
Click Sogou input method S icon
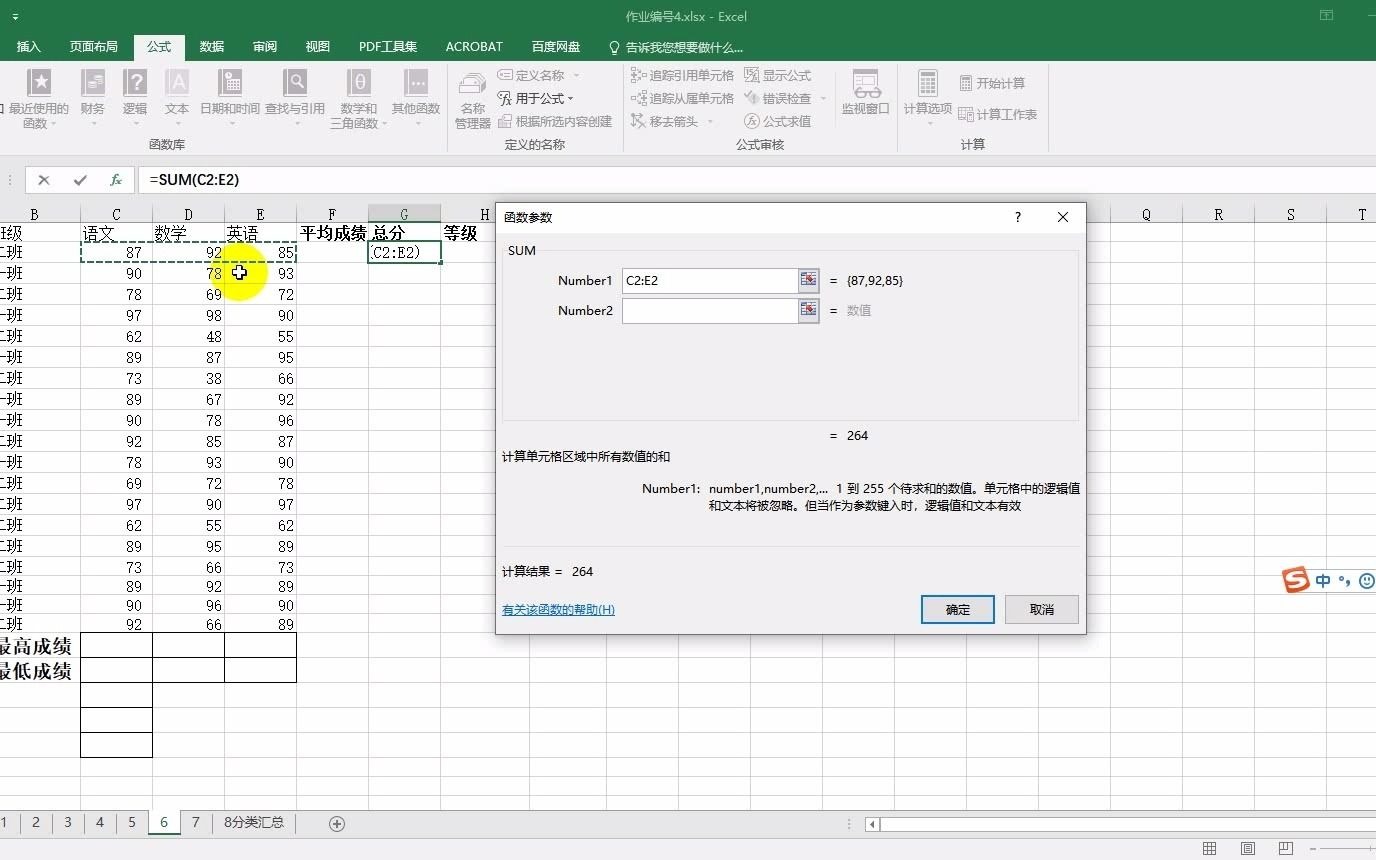click(x=1297, y=580)
